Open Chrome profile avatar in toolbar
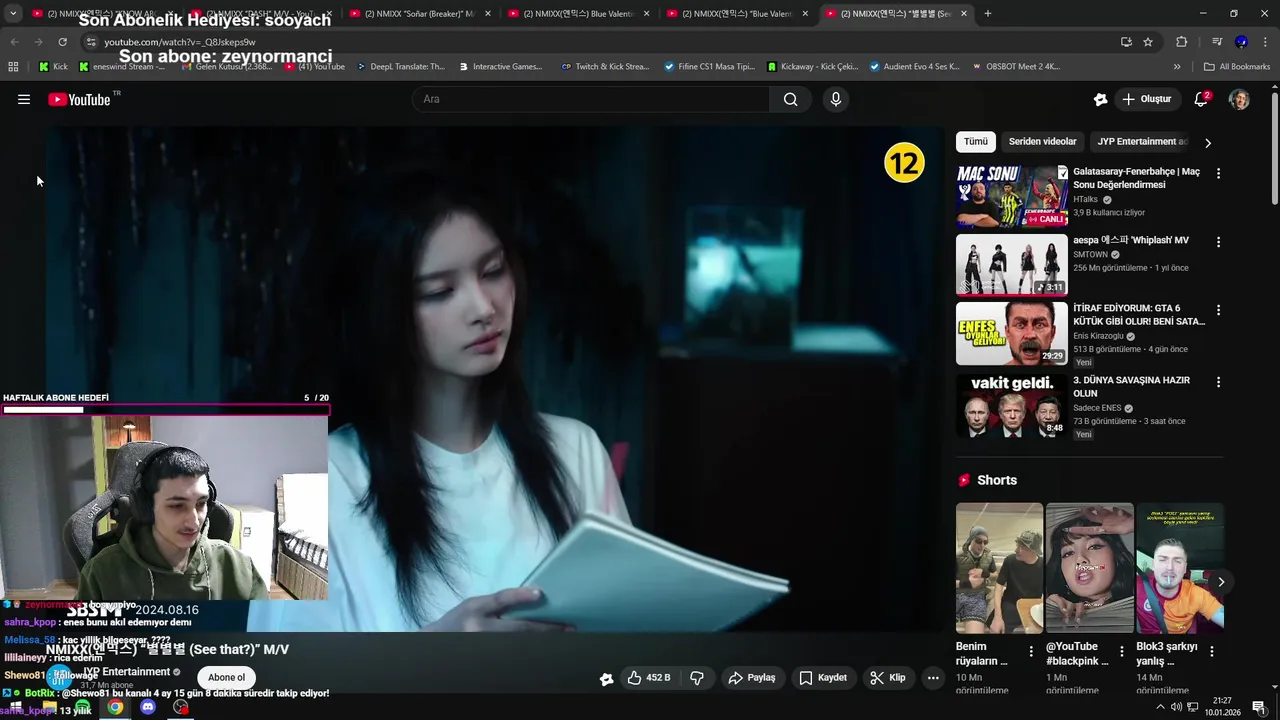 1241,42
